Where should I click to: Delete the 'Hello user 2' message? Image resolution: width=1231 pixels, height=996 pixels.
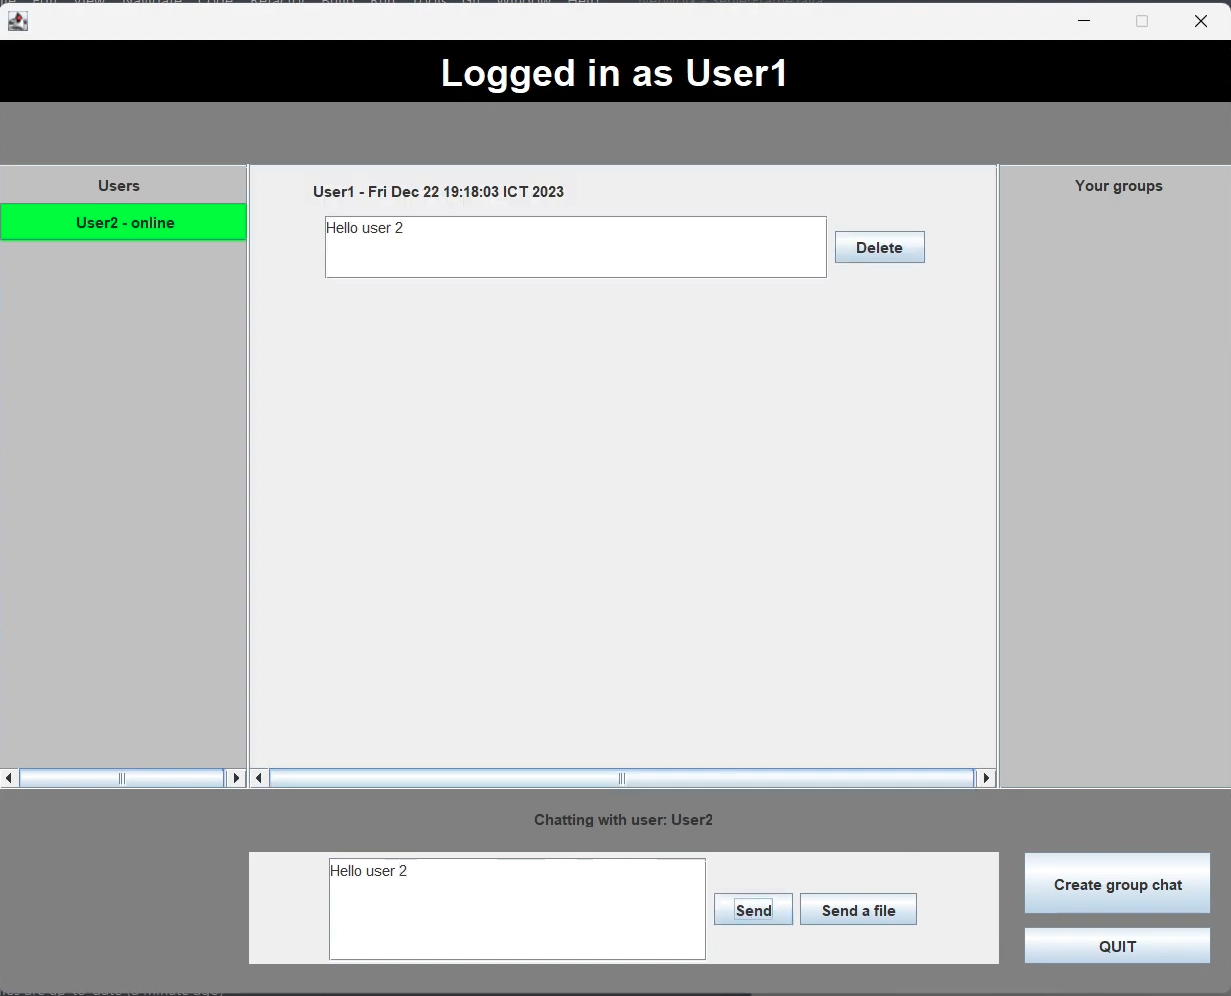[x=879, y=246]
